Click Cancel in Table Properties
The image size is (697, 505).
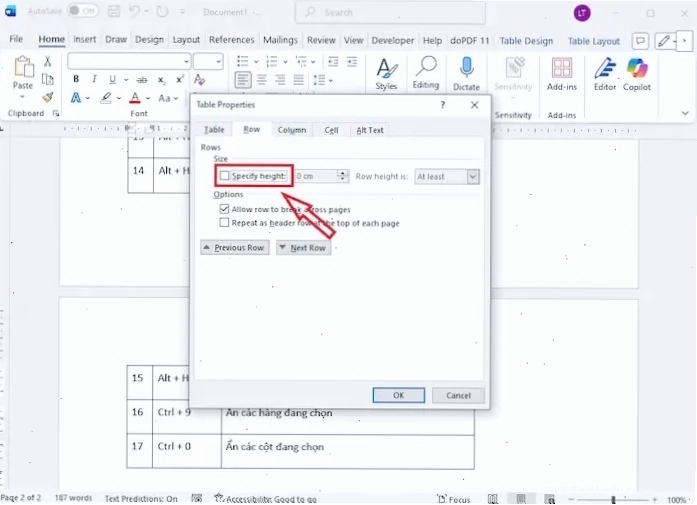[458, 395]
